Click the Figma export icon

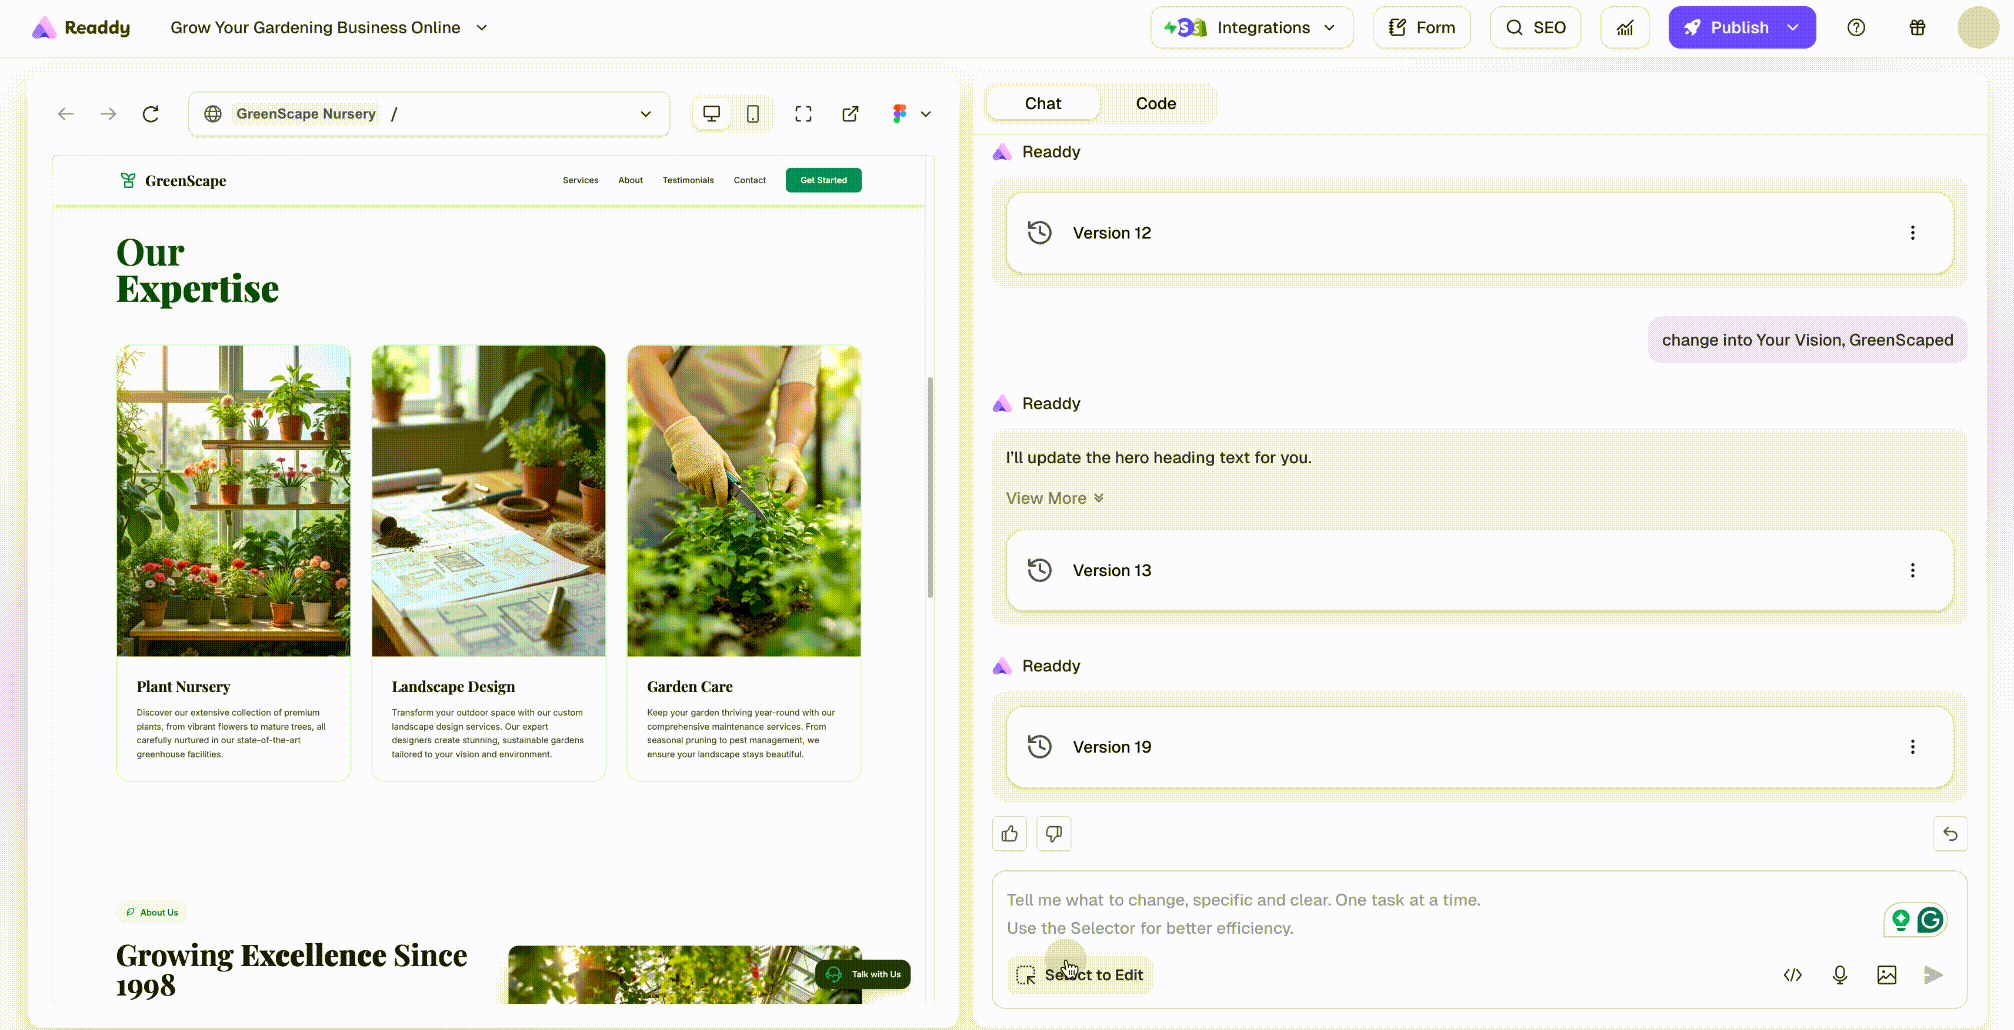point(900,114)
